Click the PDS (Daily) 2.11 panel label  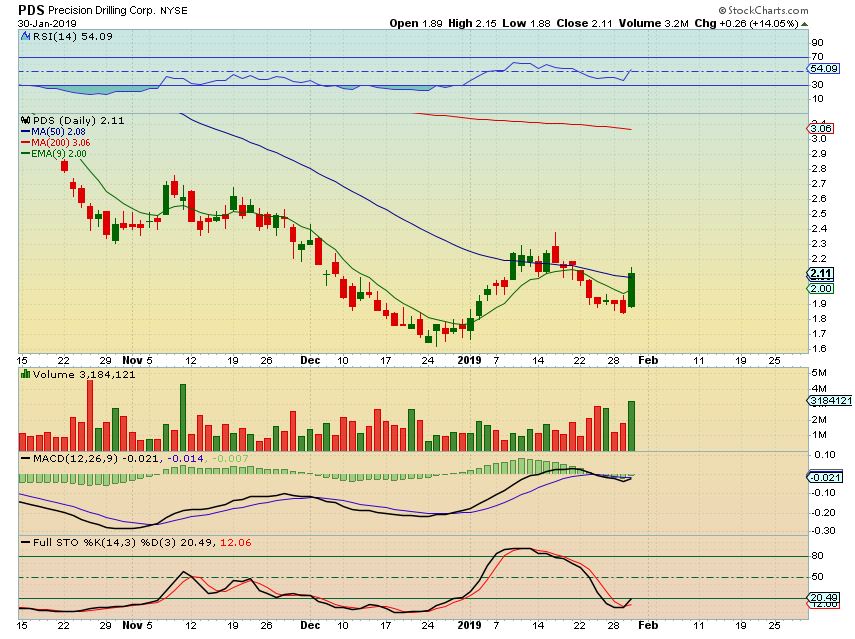tap(79, 120)
